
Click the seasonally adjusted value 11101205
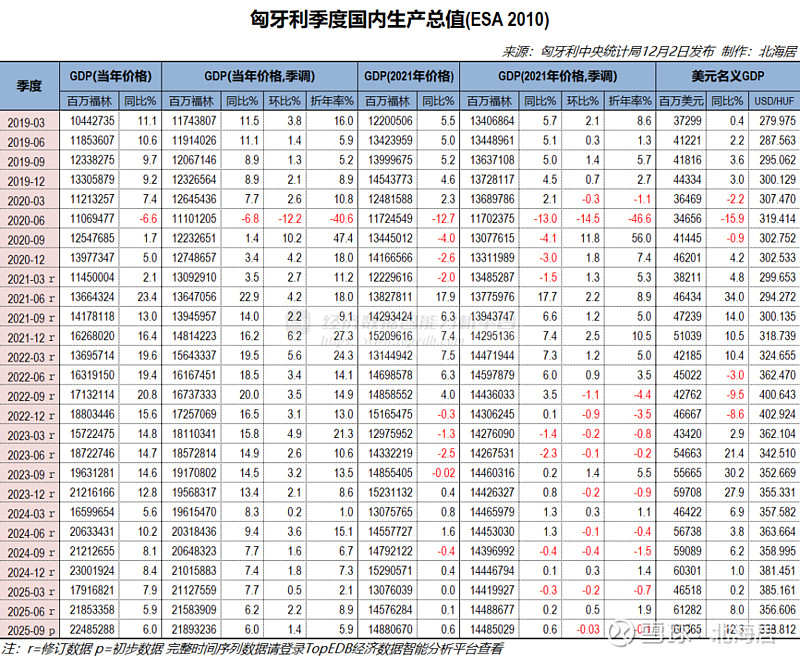pos(194,219)
